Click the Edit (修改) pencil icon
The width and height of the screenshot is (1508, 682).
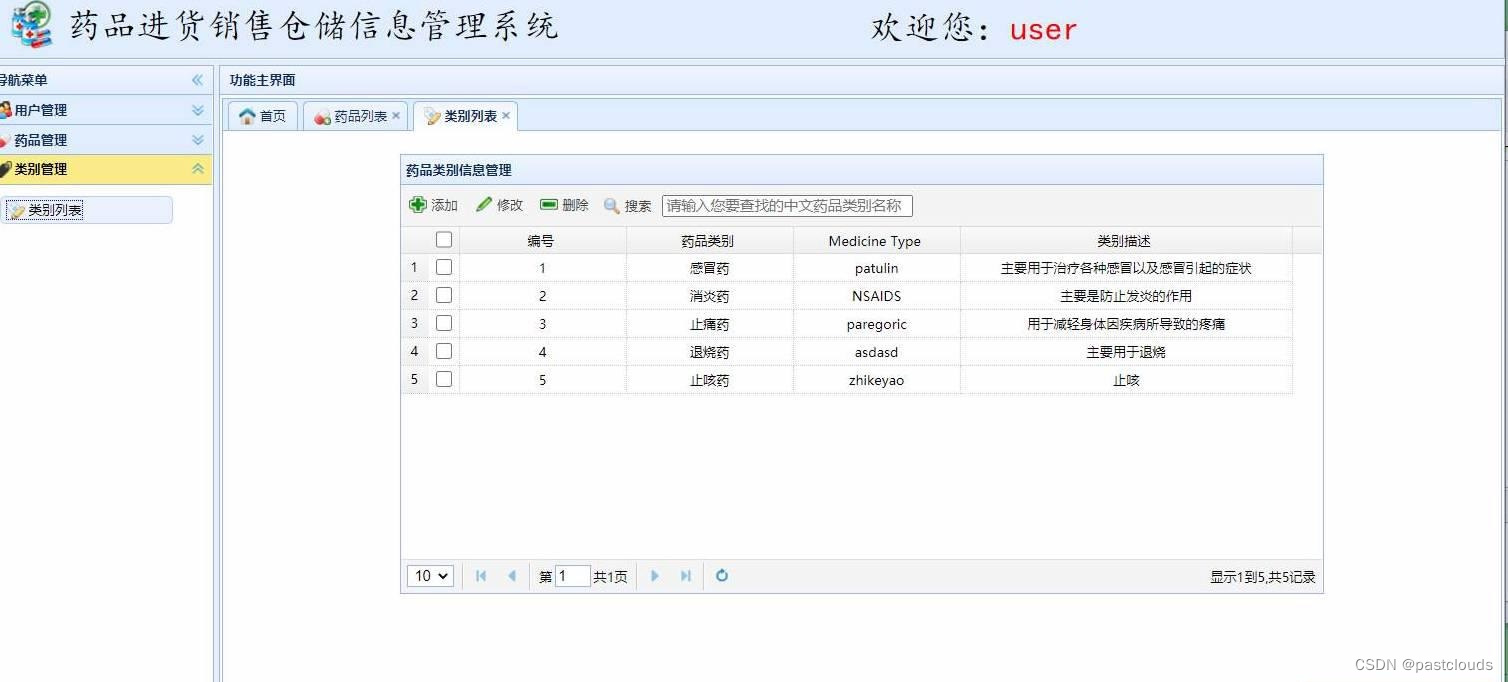point(484,204)
